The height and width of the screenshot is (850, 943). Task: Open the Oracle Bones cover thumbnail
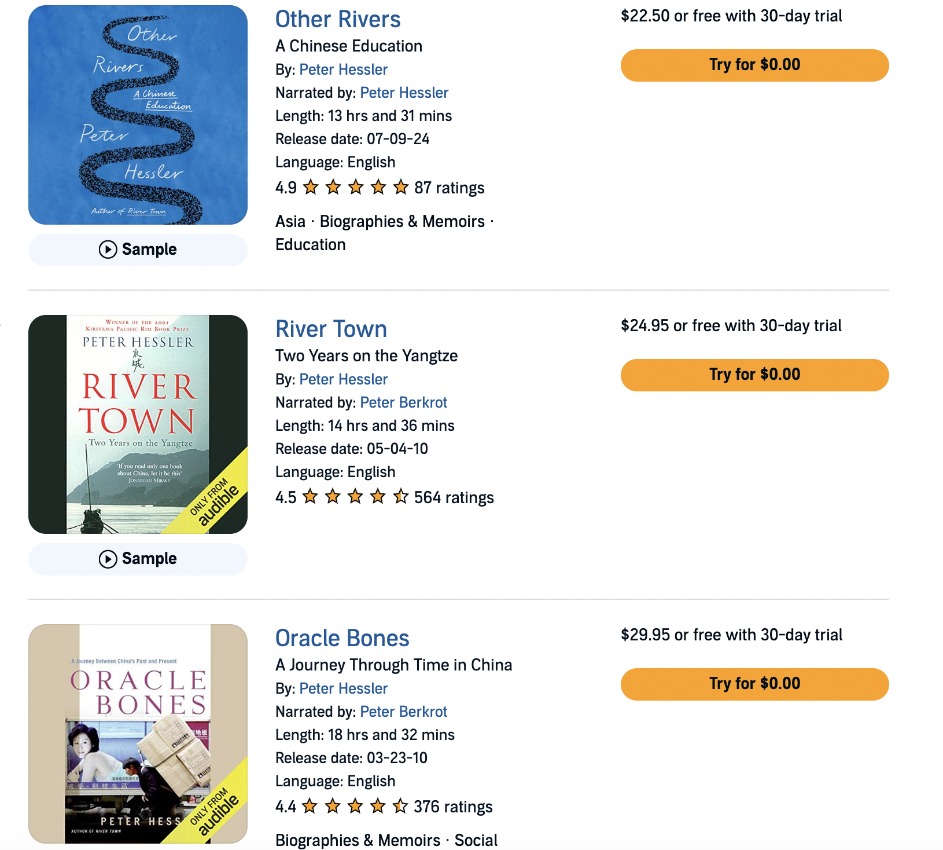(138, 734)
